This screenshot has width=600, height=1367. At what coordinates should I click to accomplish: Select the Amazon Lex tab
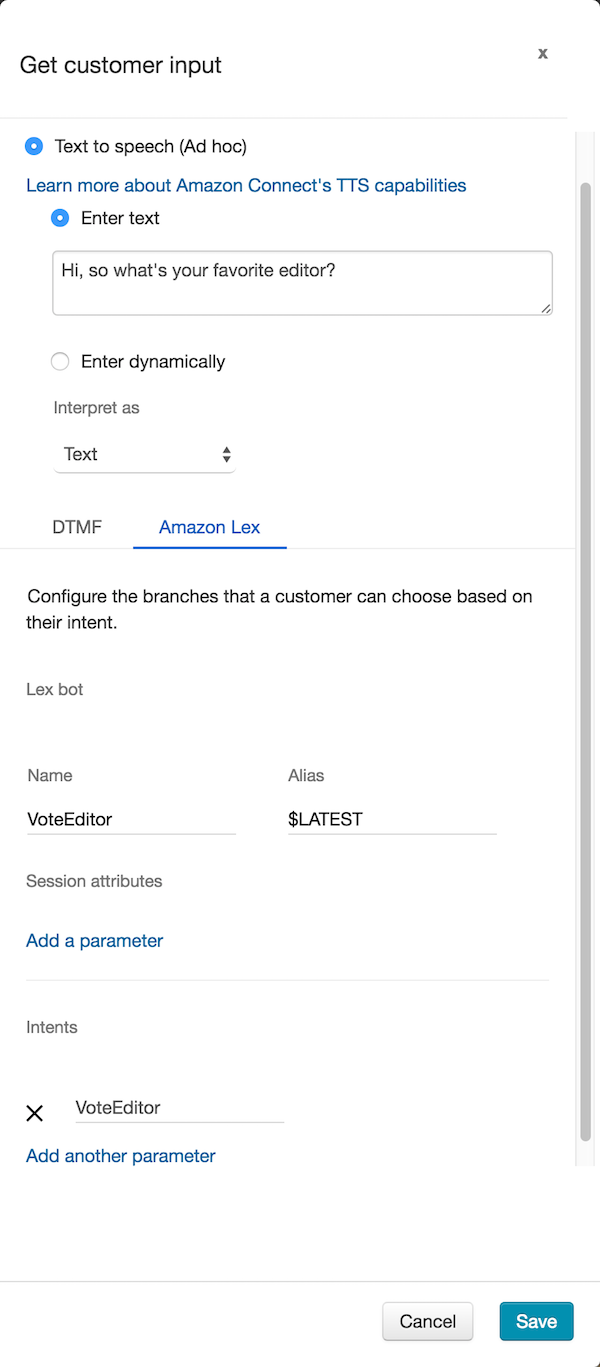click(209, 527)
